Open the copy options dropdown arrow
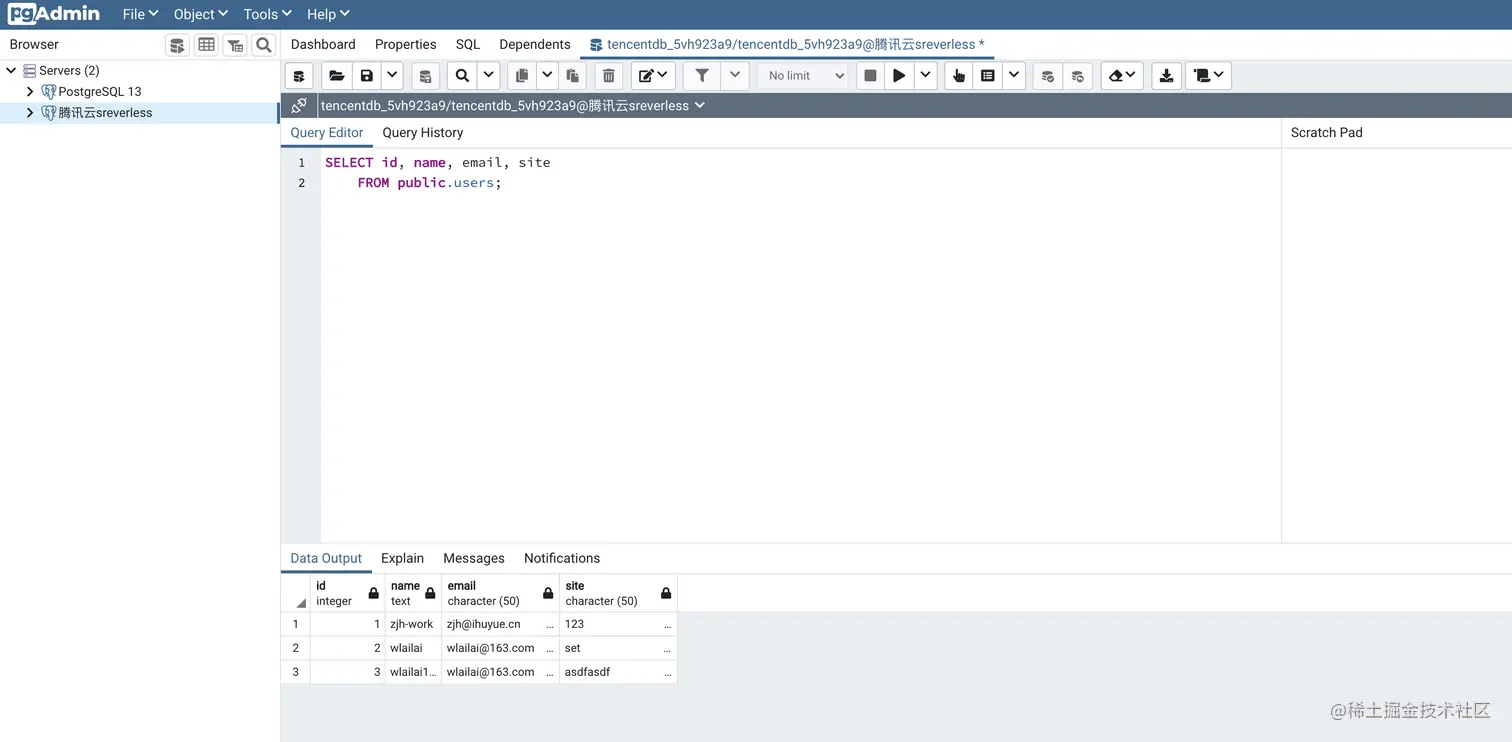The height and width of the screenshot is (742, 1512). pos(547,76)
